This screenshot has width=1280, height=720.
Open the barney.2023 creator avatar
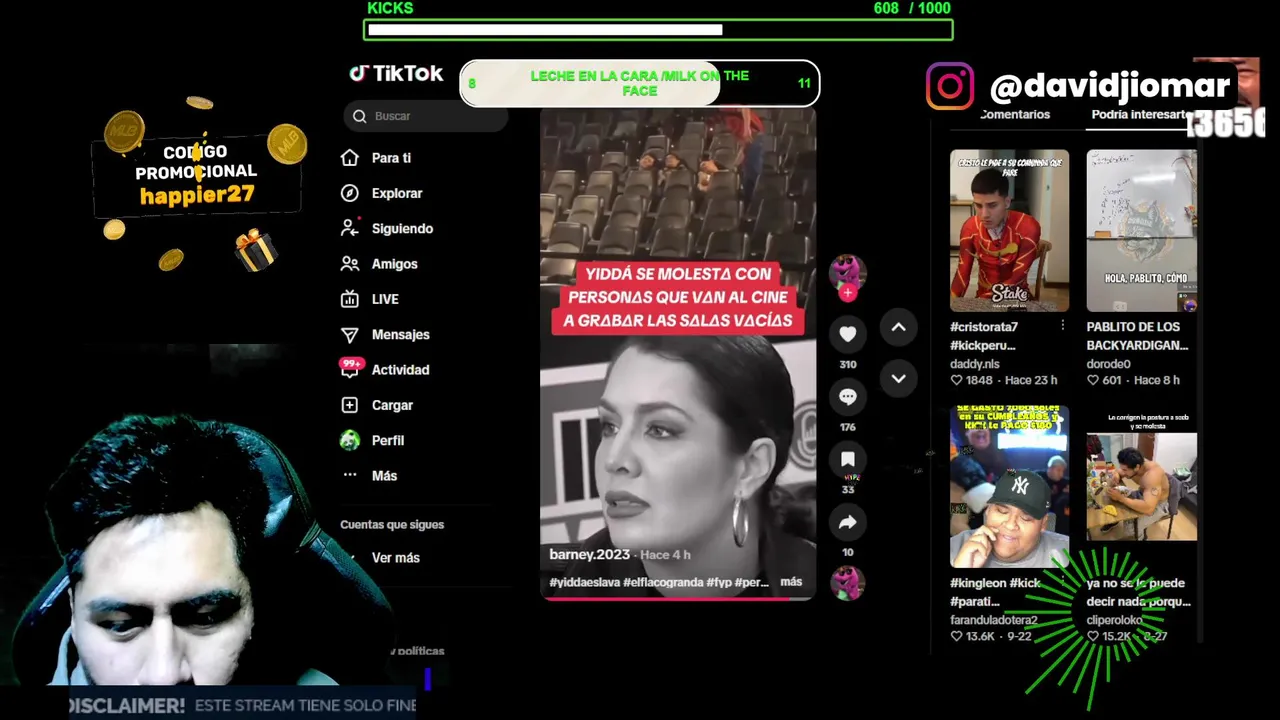[847, 271]
